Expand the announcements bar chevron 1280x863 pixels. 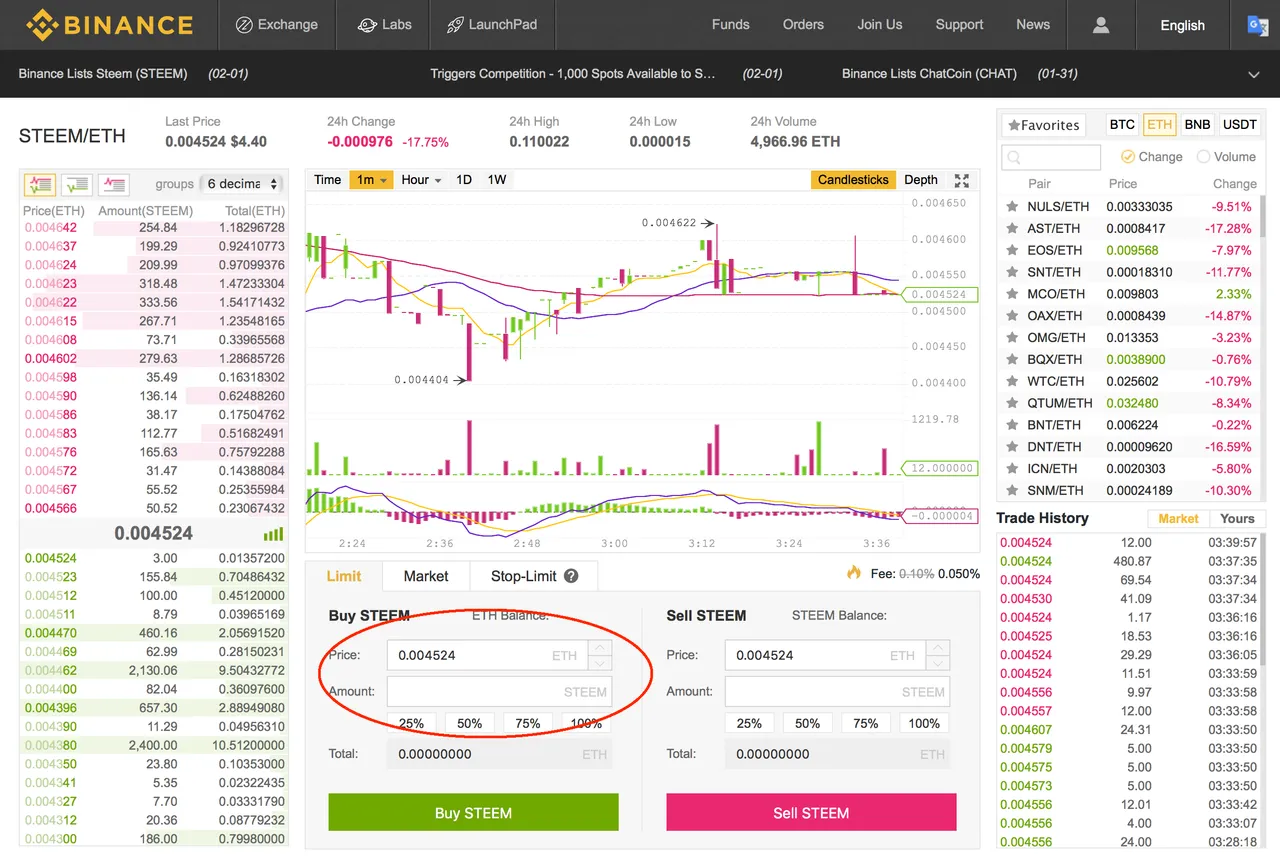[1254, 75]
